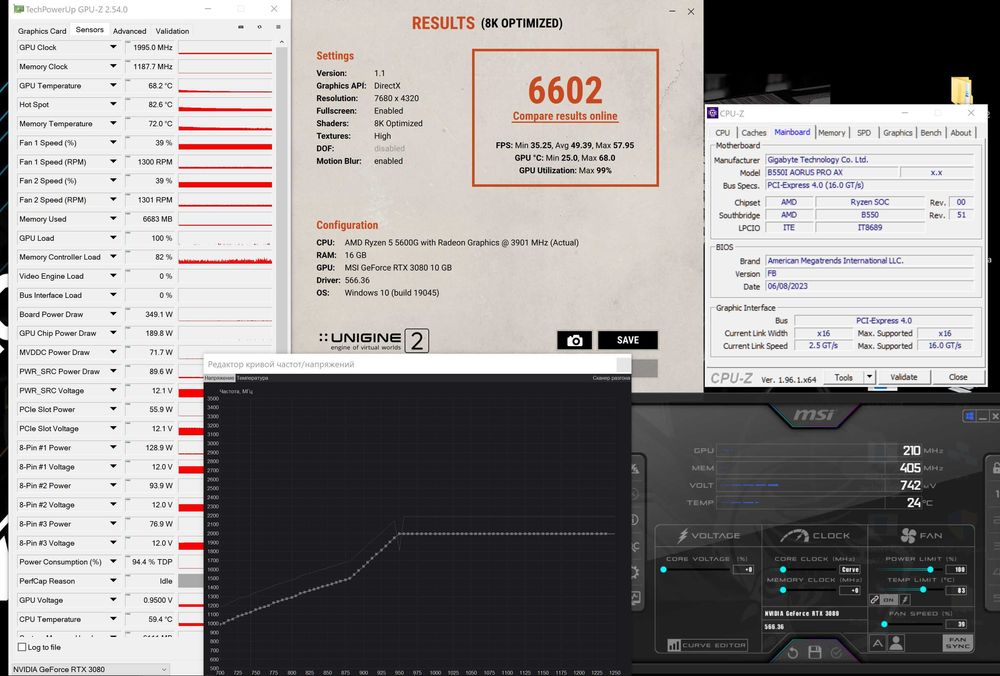Open CPU-Z Tools dropdown arrow

coord(869,377)
